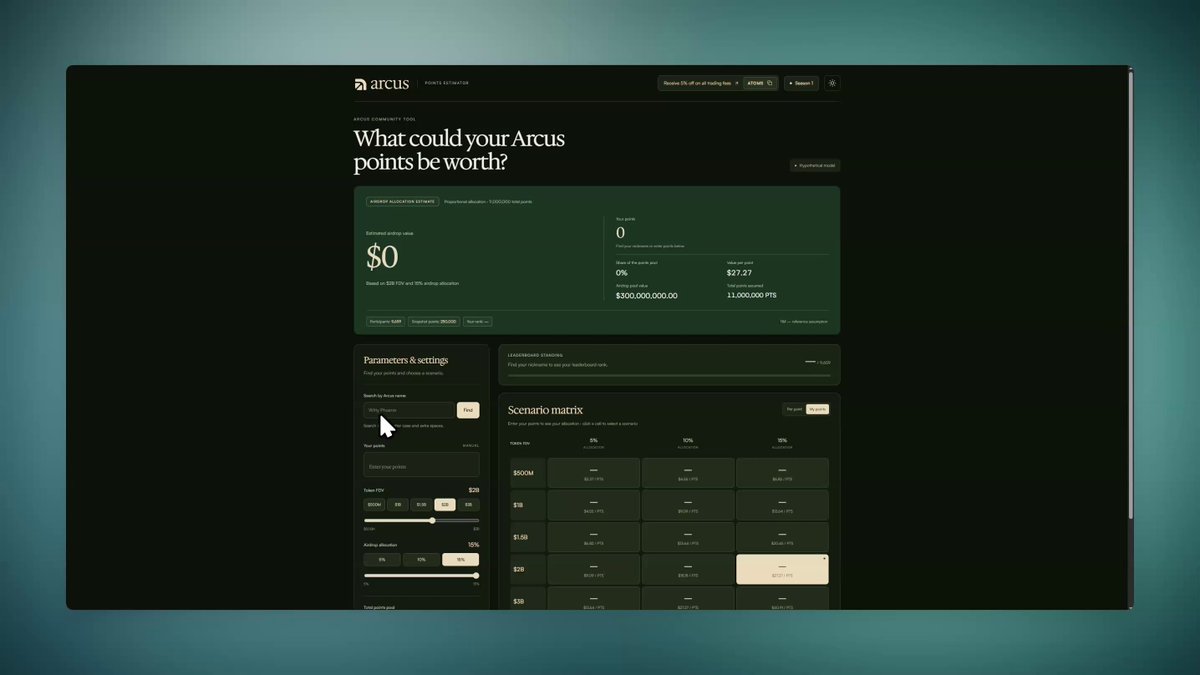1200x675 pixels.
Task: Click the Your rank chip
Action: coord(477,322)
